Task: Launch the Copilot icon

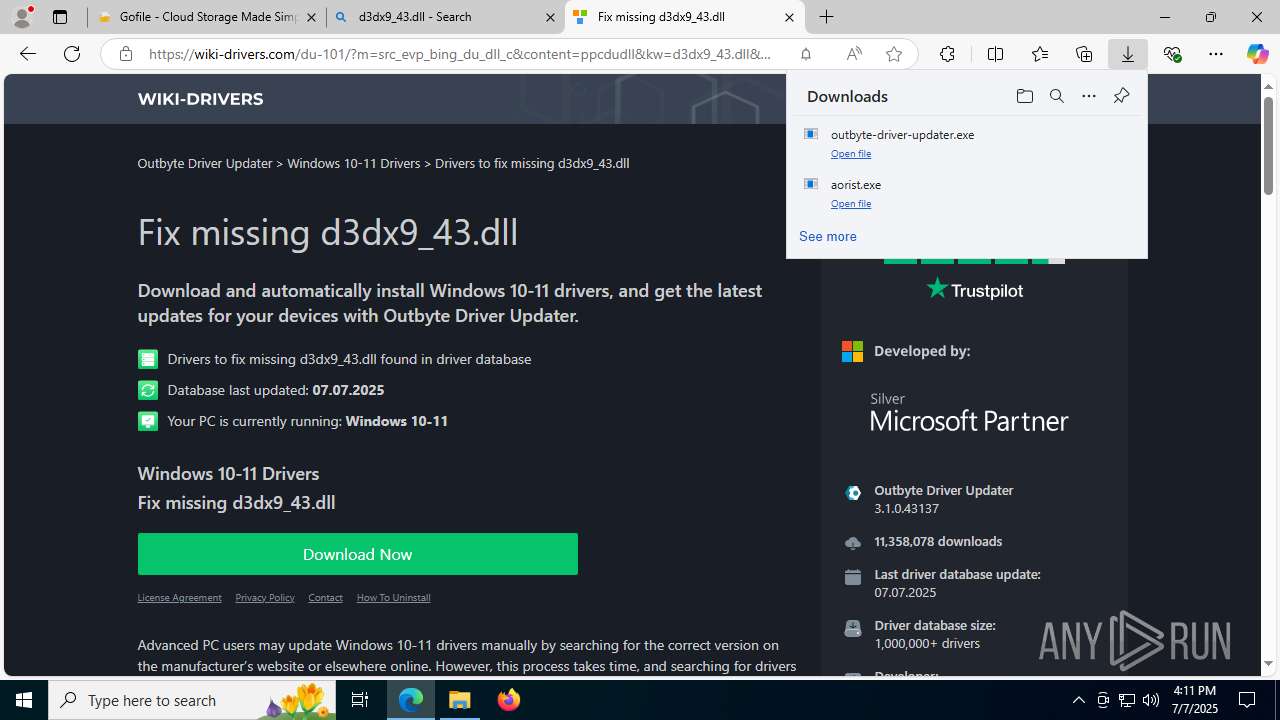Action: coord(1257,54)
